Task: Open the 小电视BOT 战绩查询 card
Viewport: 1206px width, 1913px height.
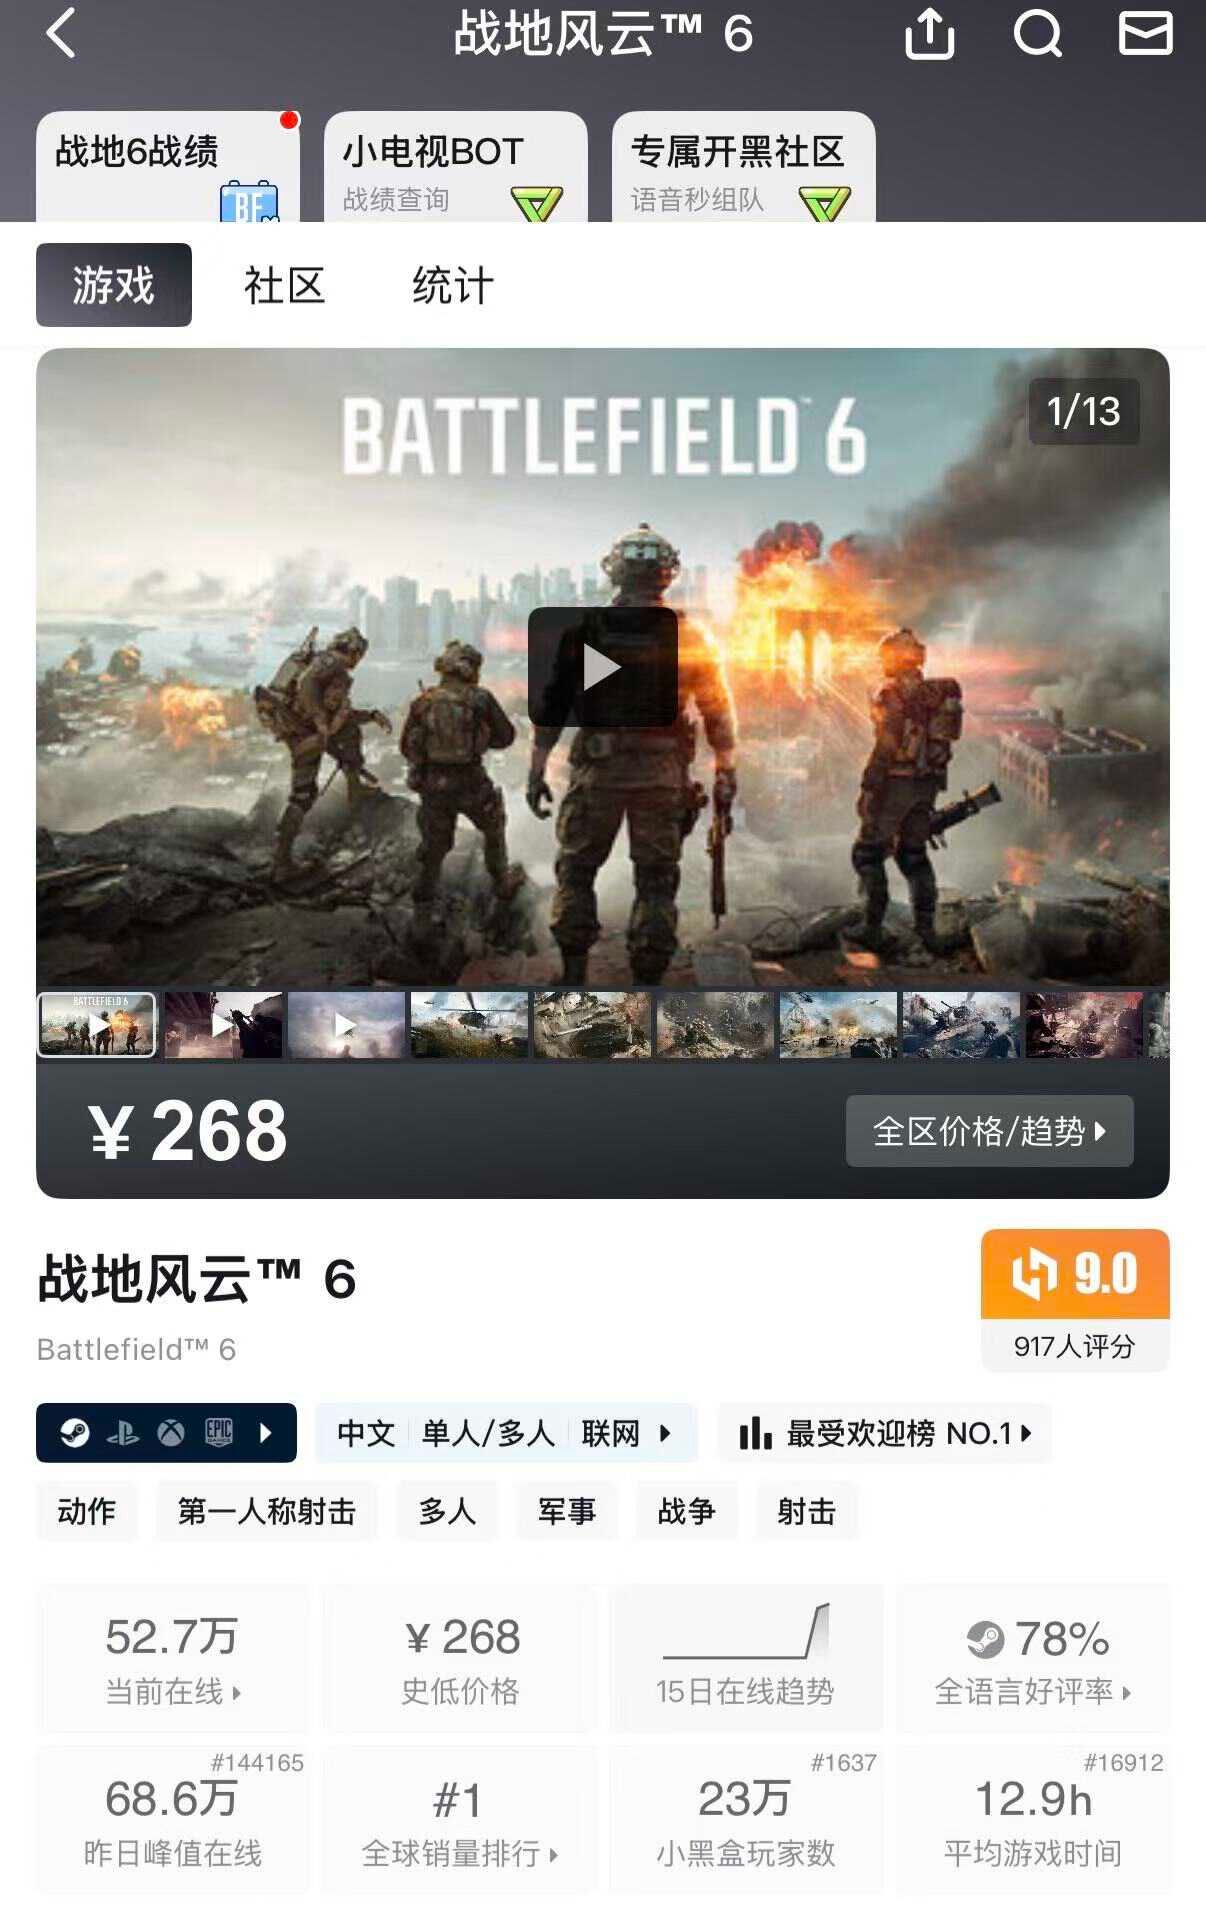Action: (456, 167)
